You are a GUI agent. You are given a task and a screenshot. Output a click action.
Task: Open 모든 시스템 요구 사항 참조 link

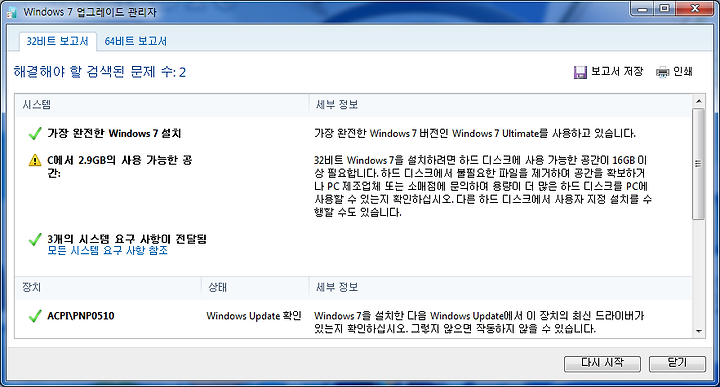click(x=107, y=251)
